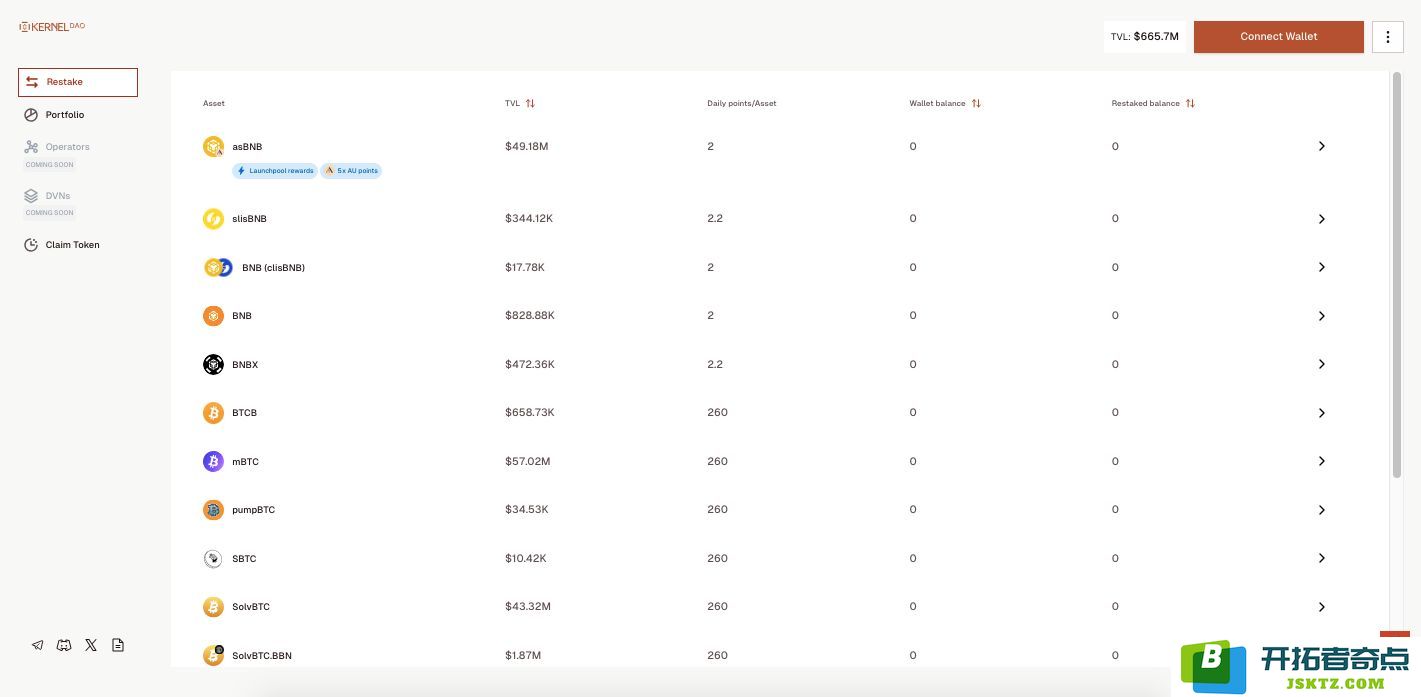
Task: Click the asBNB token icon
Action: click(x=213, y=147)
